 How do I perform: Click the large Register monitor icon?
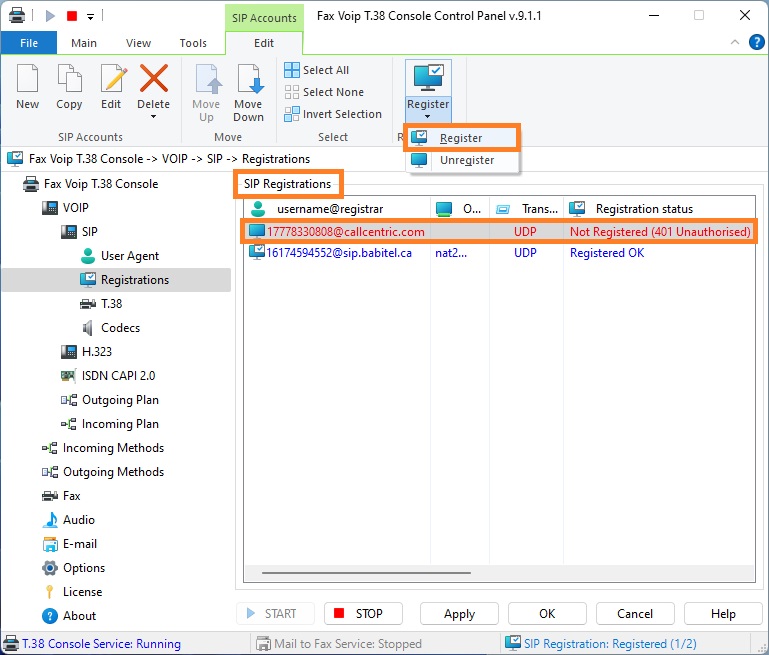428,77
